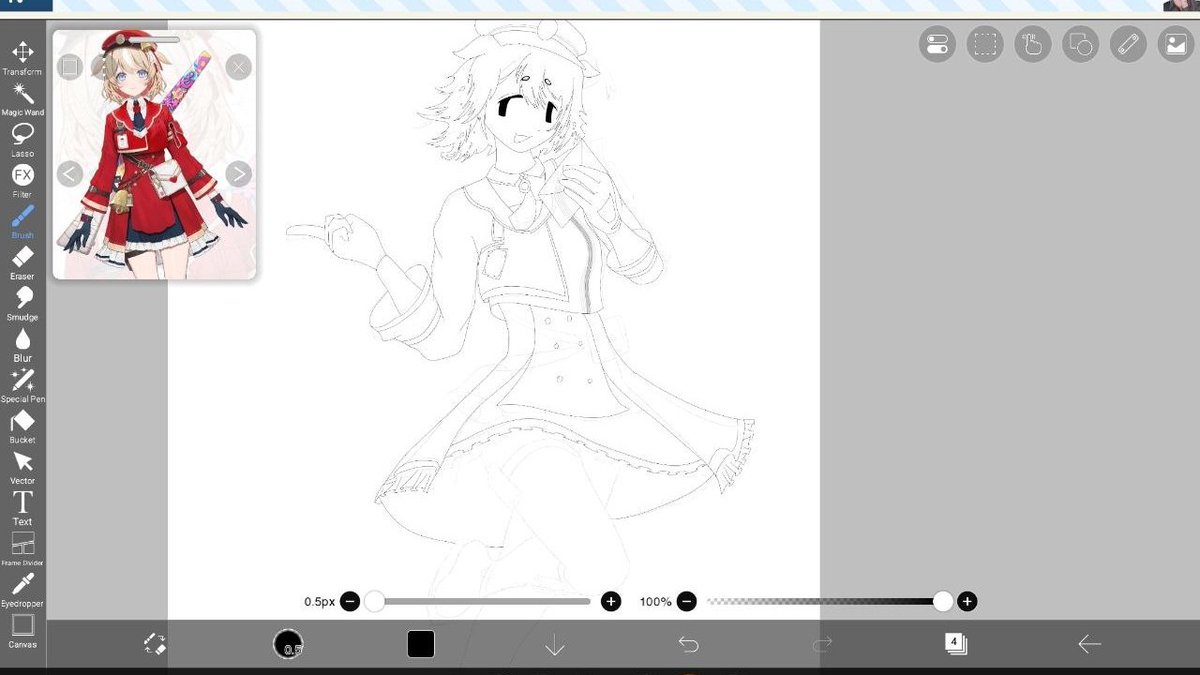The height and width of the screenshot is (675, 1200).
Task: Select the Vector tool
Action: point(22,468)
